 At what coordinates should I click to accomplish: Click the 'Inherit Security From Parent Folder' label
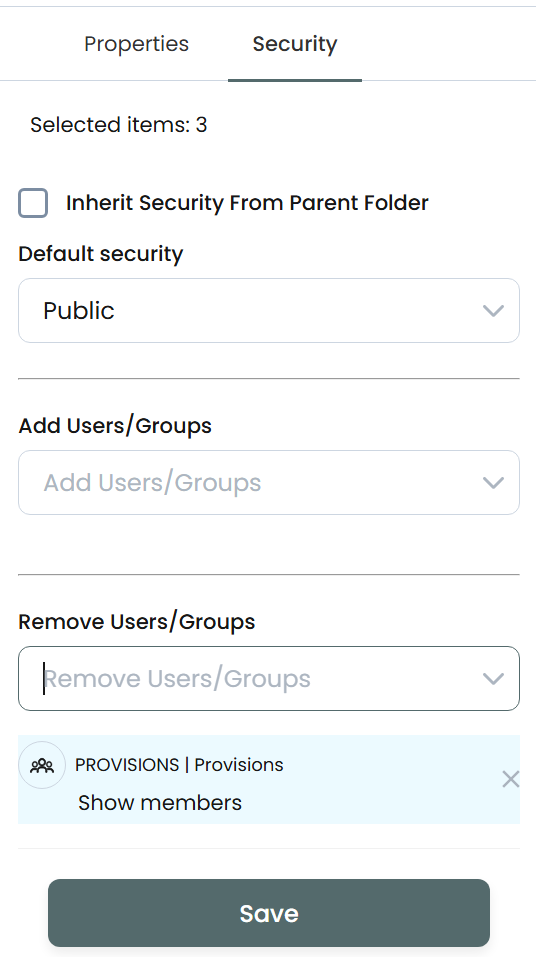247,203
